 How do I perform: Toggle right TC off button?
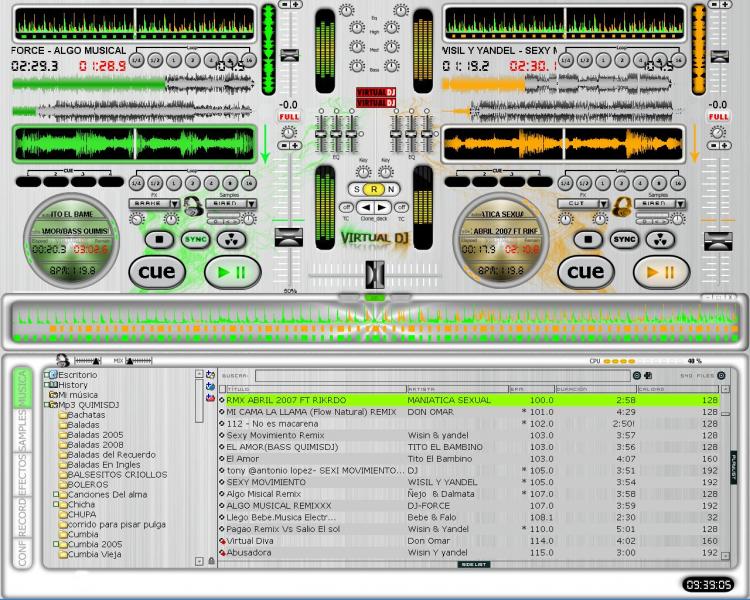pos(402,207)
